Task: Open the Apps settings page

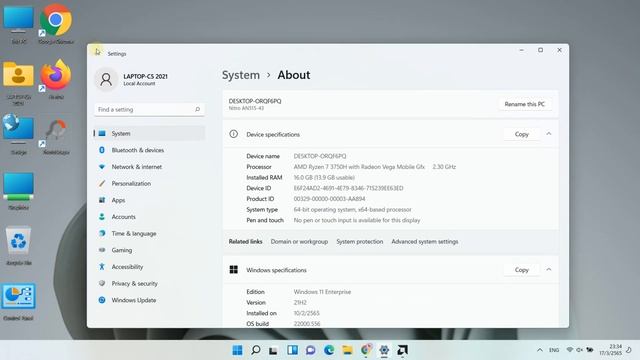Action: click(149, 200)
